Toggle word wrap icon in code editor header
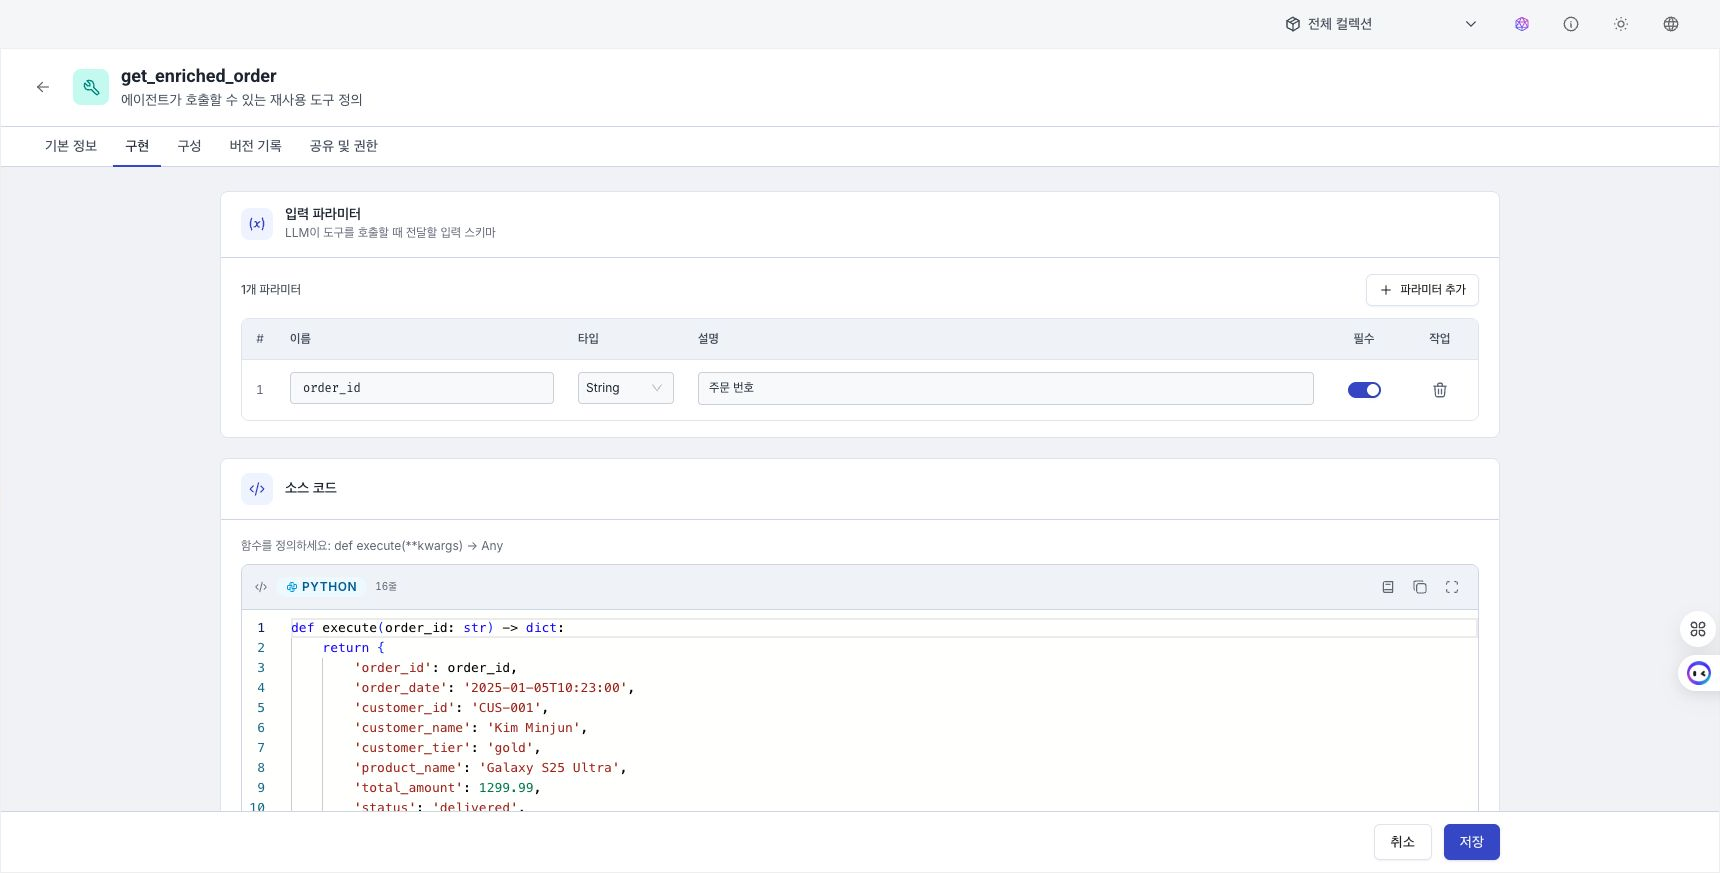 [1388, 587]
